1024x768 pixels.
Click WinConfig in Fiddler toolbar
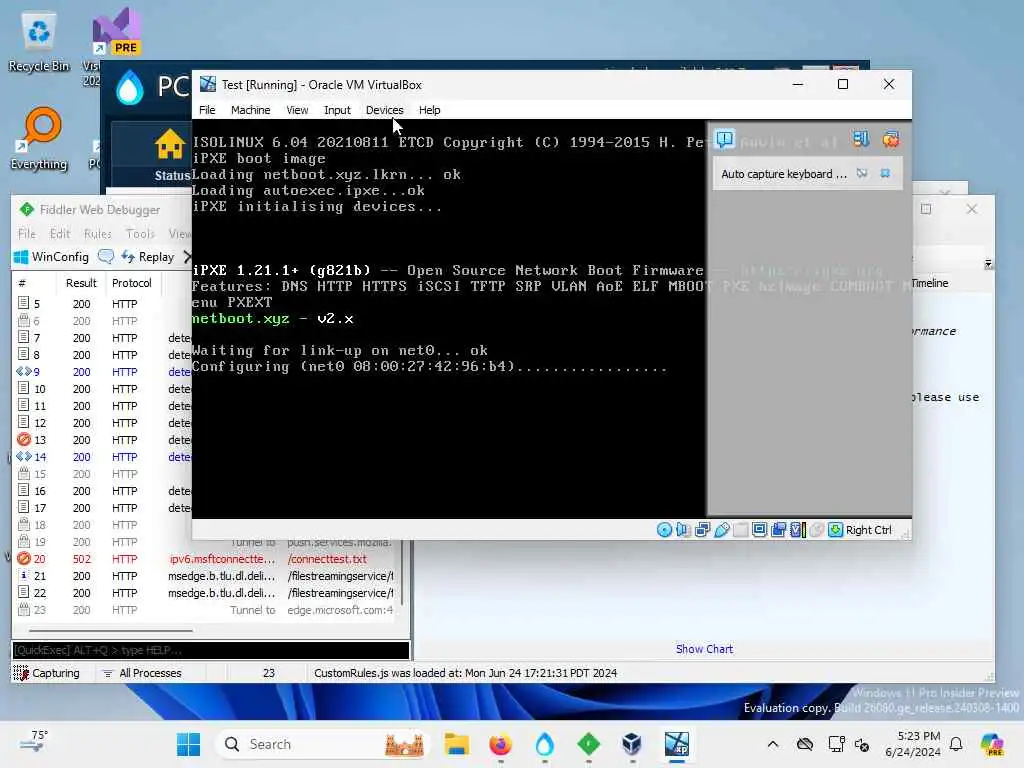coord(52,257)
